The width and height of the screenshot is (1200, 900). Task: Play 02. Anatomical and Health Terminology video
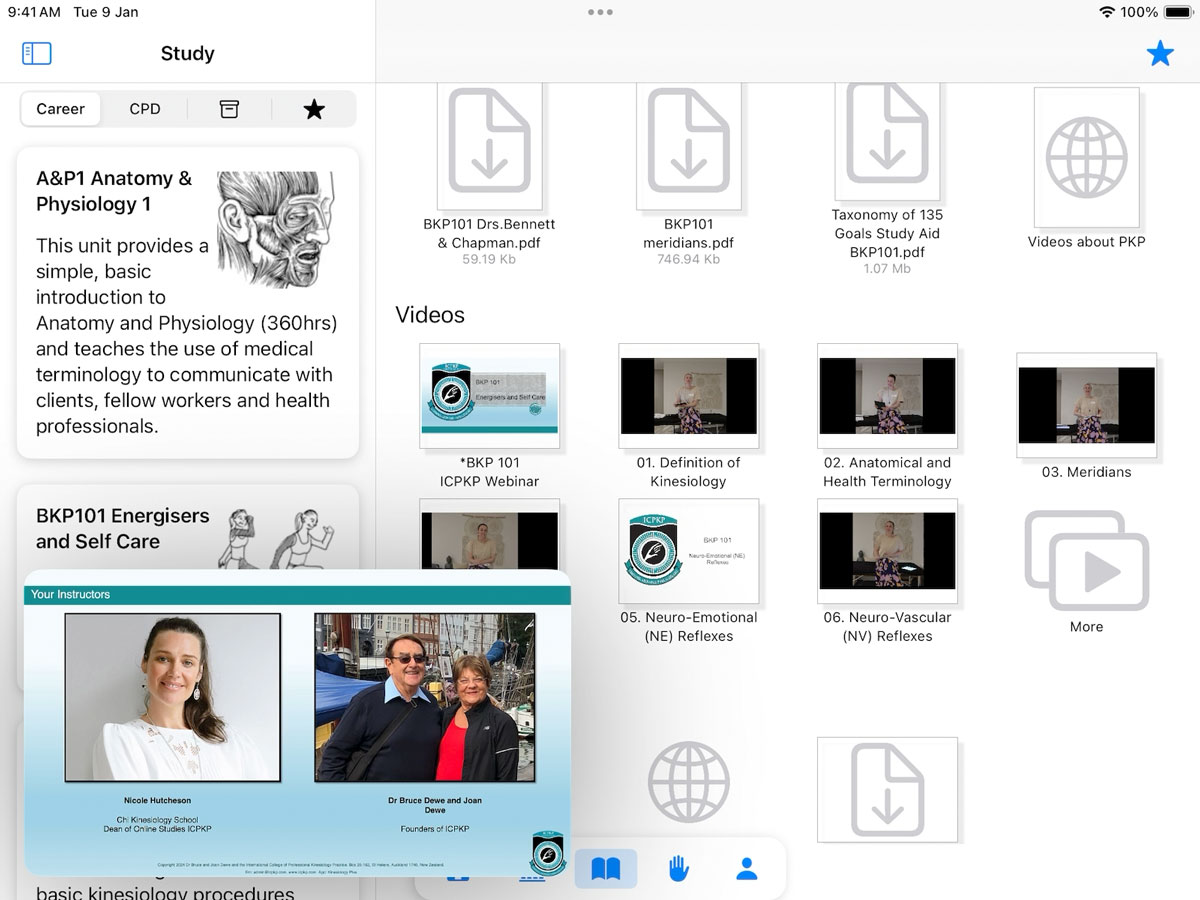(887, 397)
